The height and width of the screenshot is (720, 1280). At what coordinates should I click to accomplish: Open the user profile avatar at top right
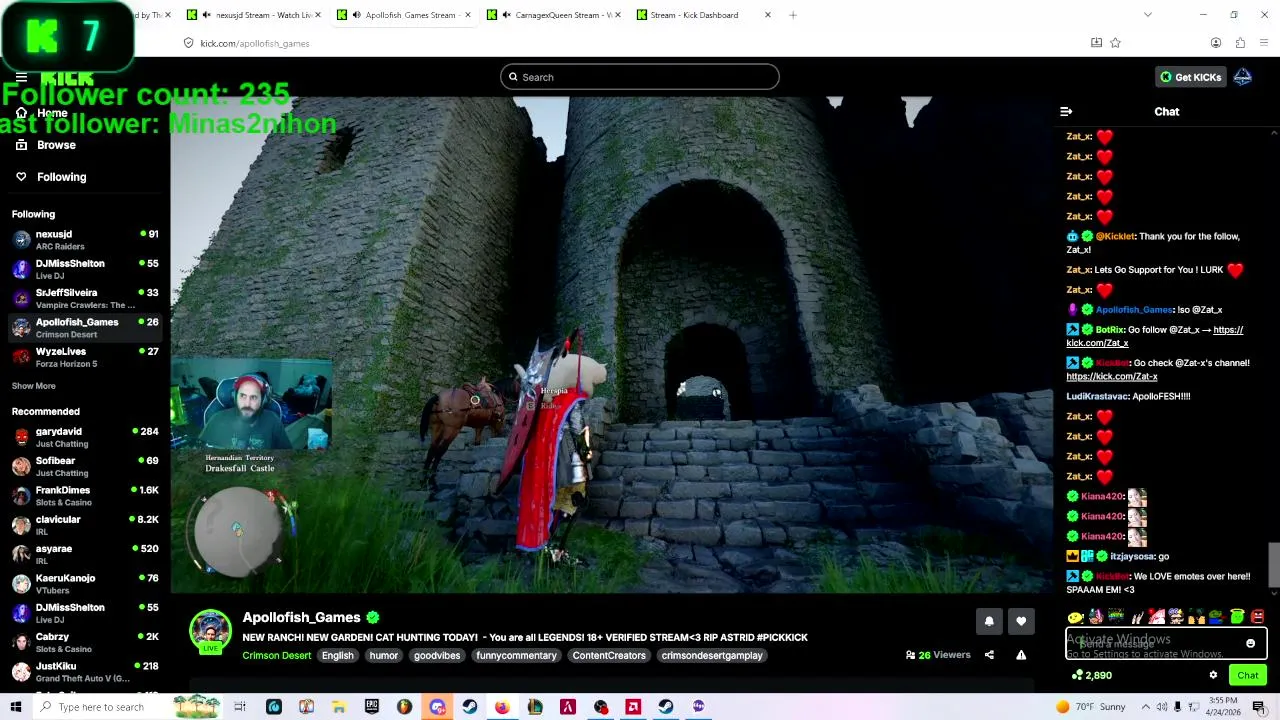tap(1242, 77)
